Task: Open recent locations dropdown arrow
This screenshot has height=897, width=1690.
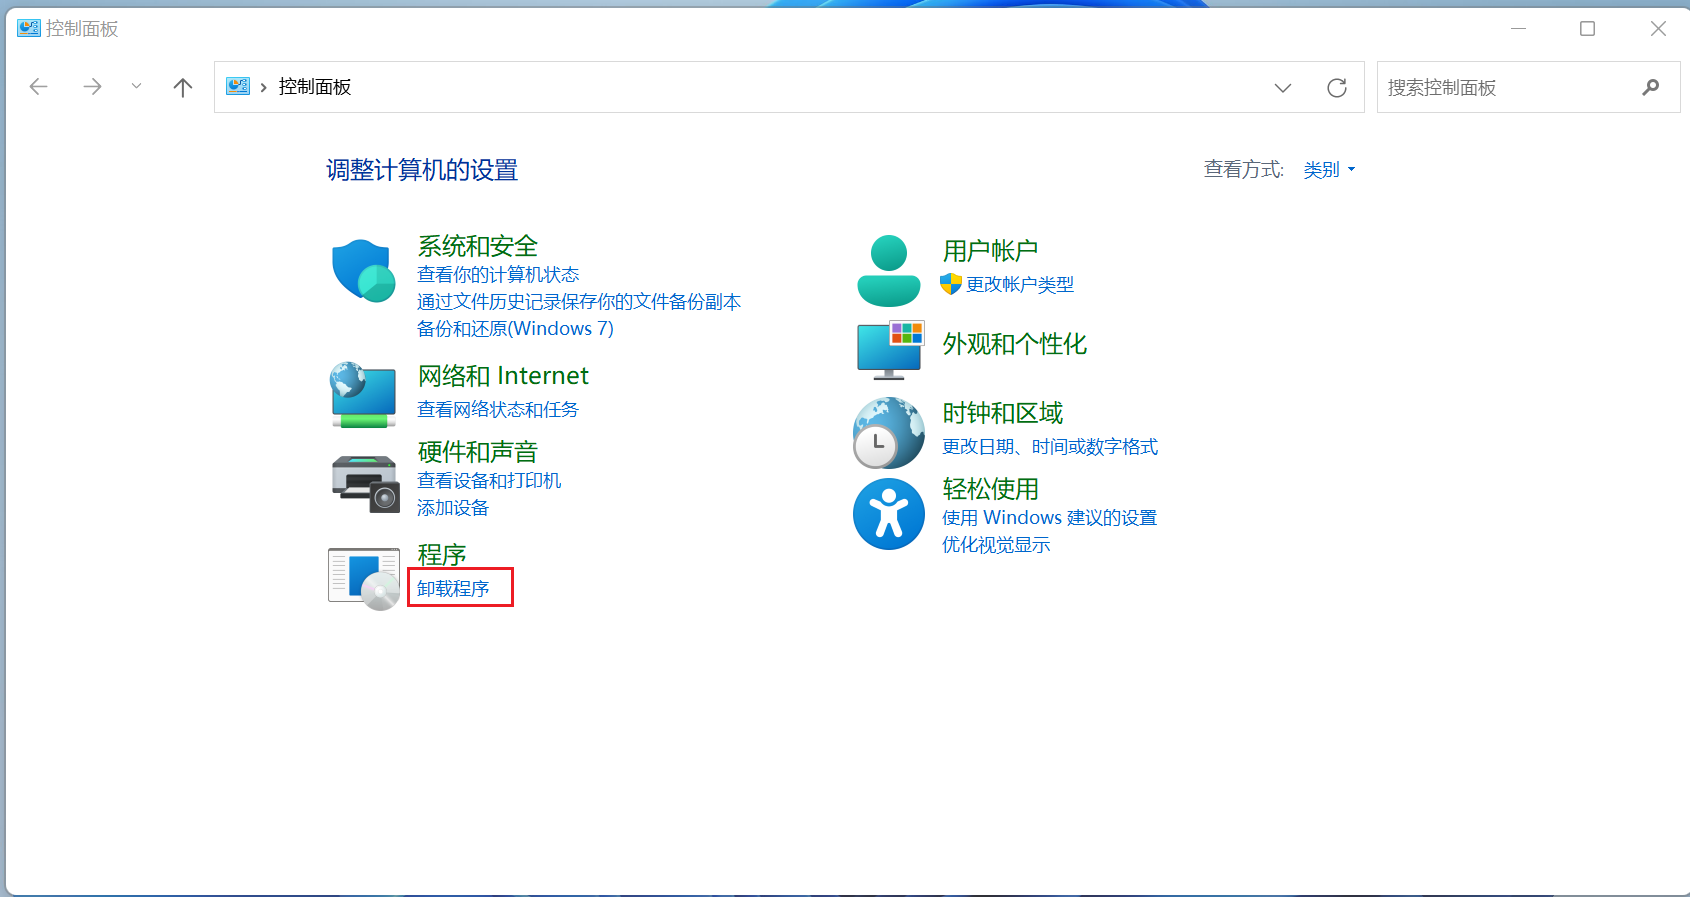Action: click(136, 87)
